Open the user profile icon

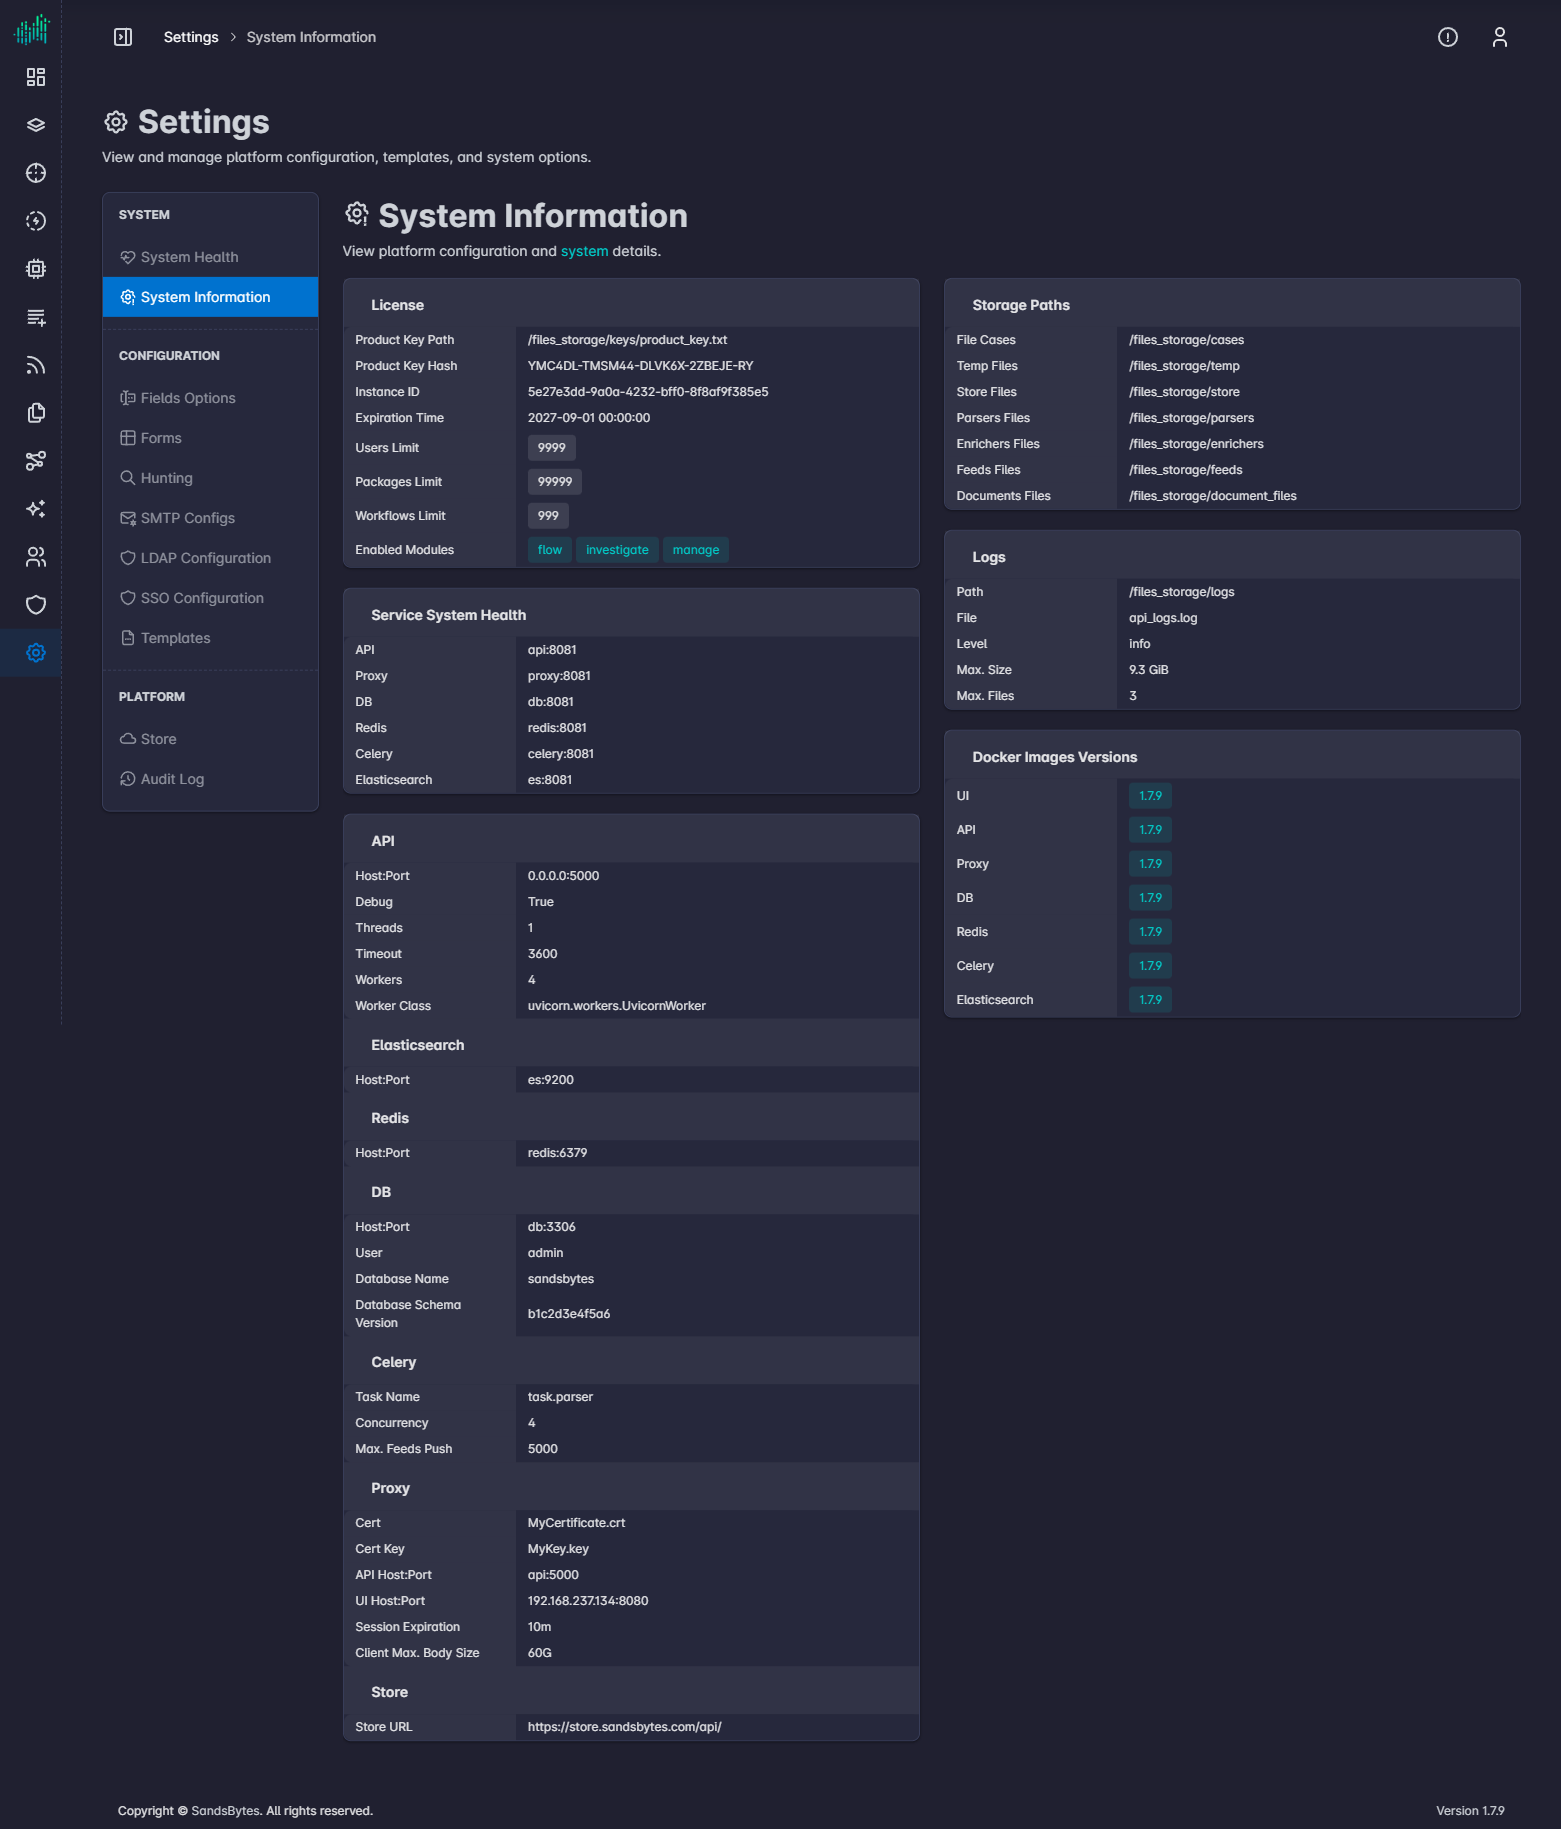1500,37
